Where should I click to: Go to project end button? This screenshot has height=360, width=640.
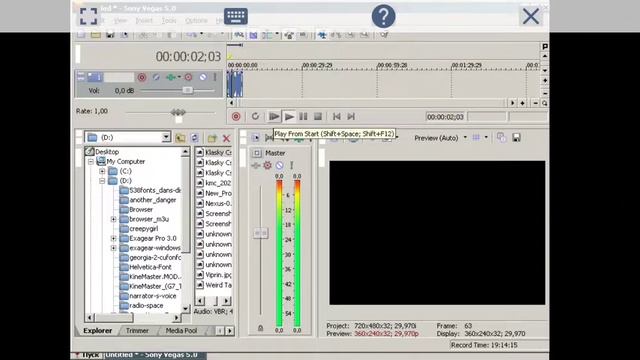[351, 117]
